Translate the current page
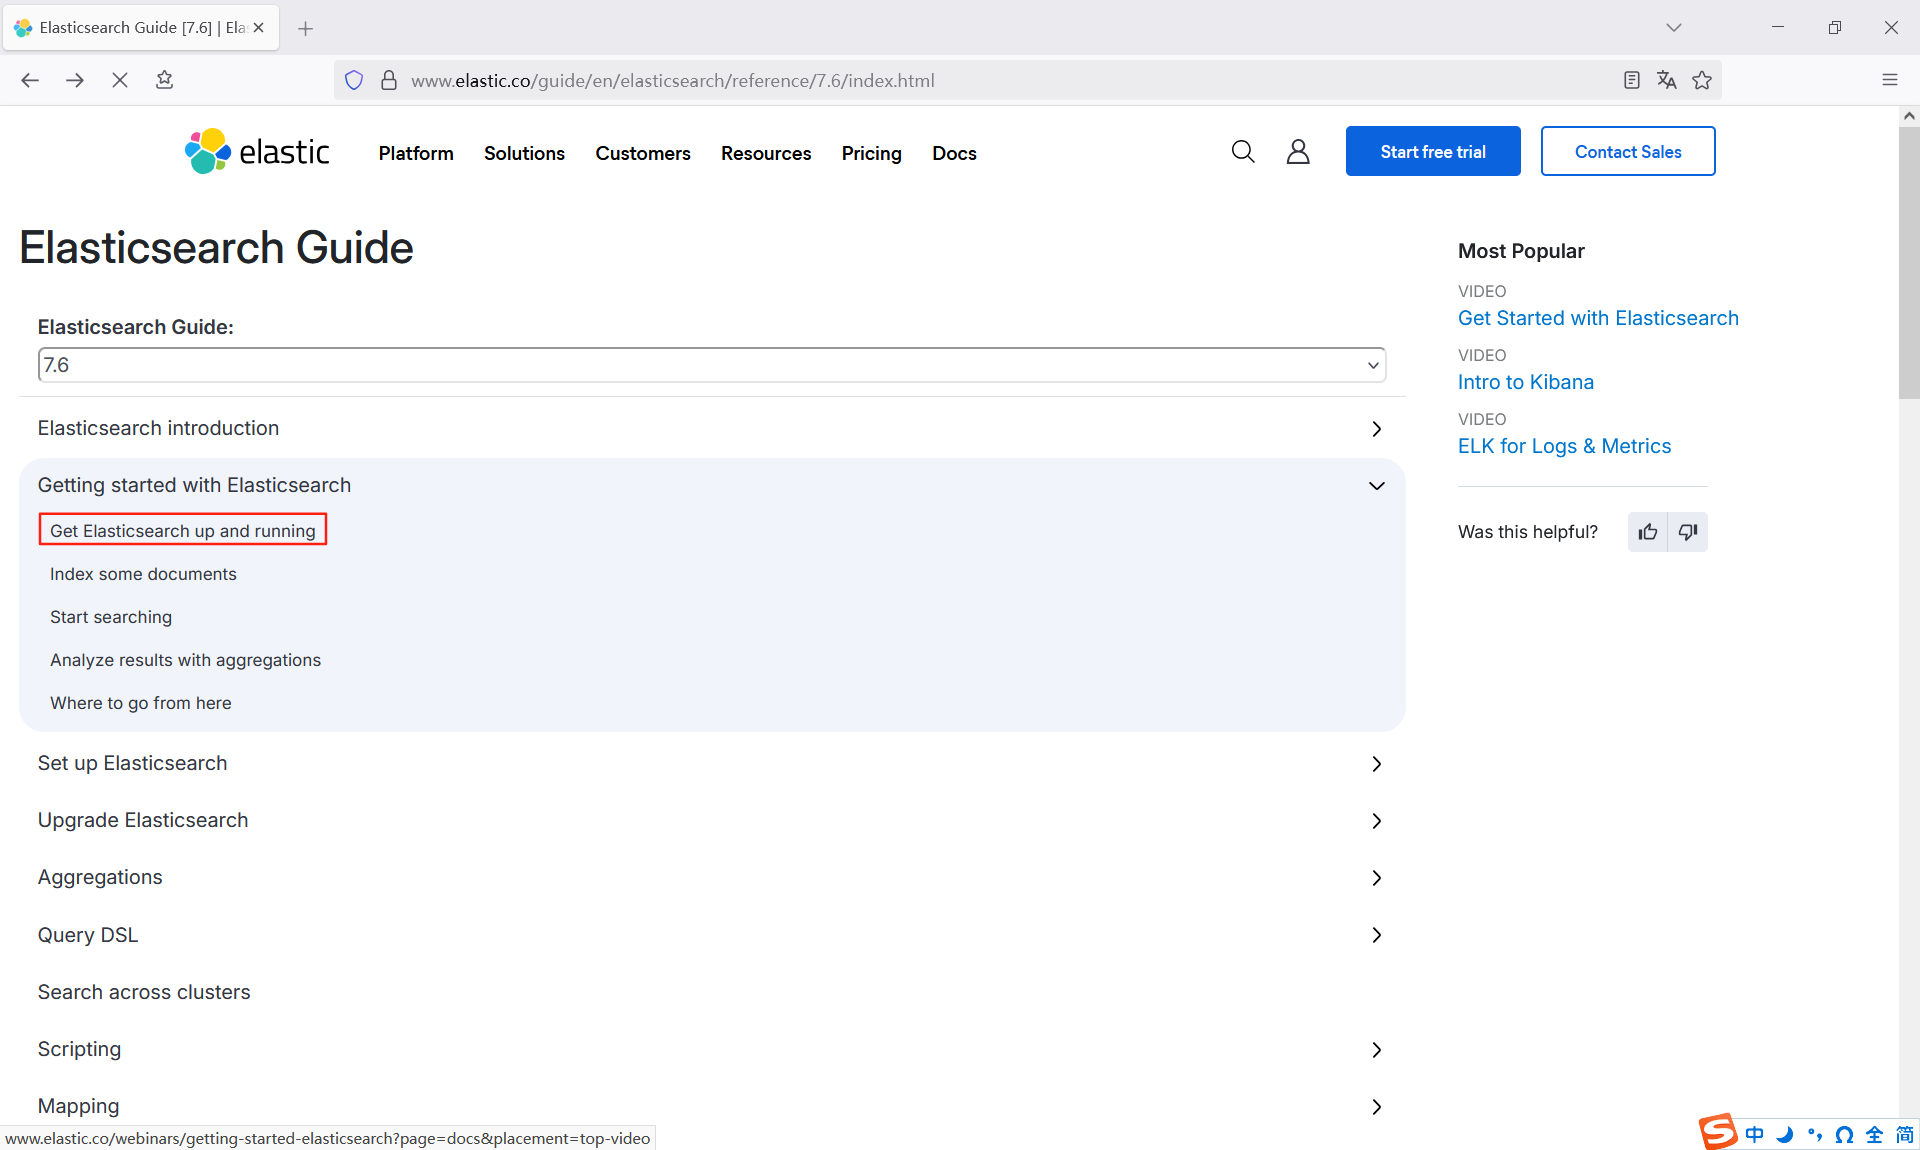 coord(1667,80)
